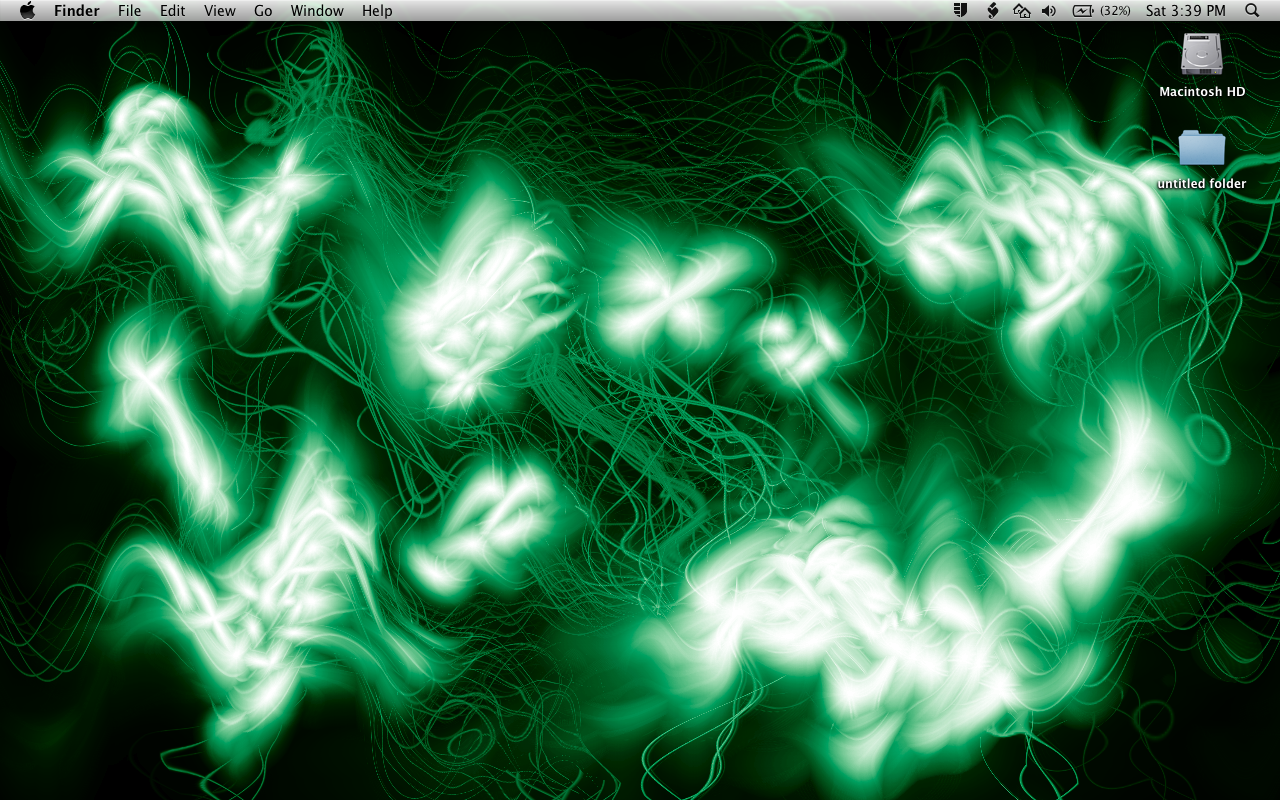The image size is (1280, 800).
Task: Open the Go menu
Action: pyautogui.click(x=263, y=11)
